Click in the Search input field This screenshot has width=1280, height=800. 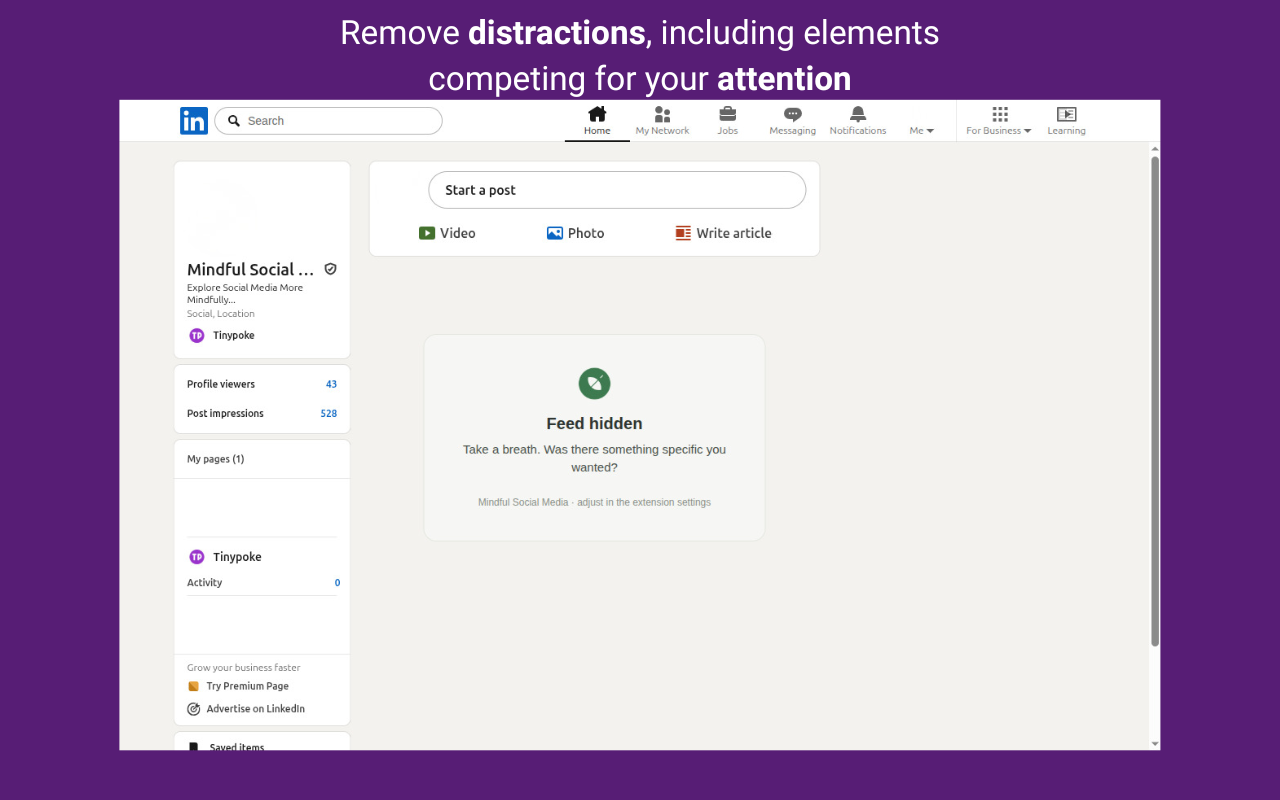[328, 121]
